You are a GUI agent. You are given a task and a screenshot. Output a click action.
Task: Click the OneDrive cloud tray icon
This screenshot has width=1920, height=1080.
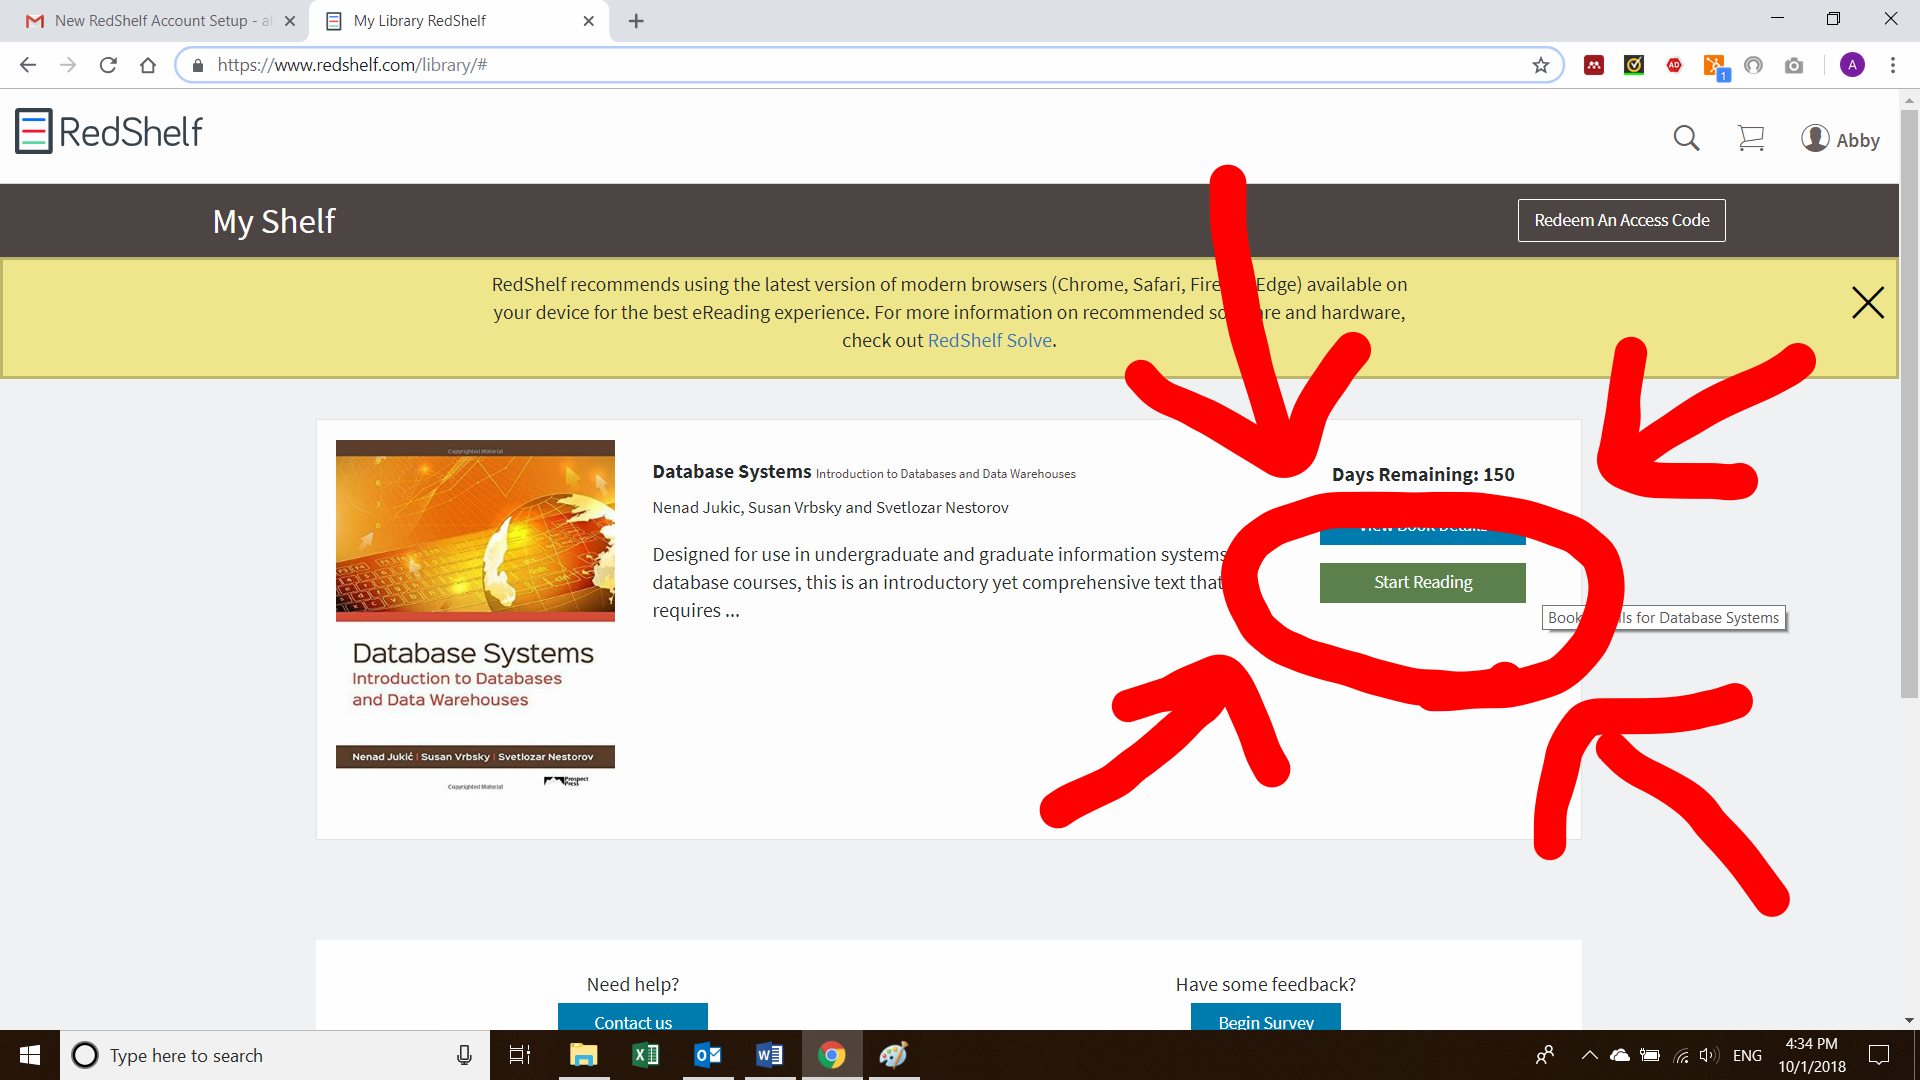point(1620,1055)
